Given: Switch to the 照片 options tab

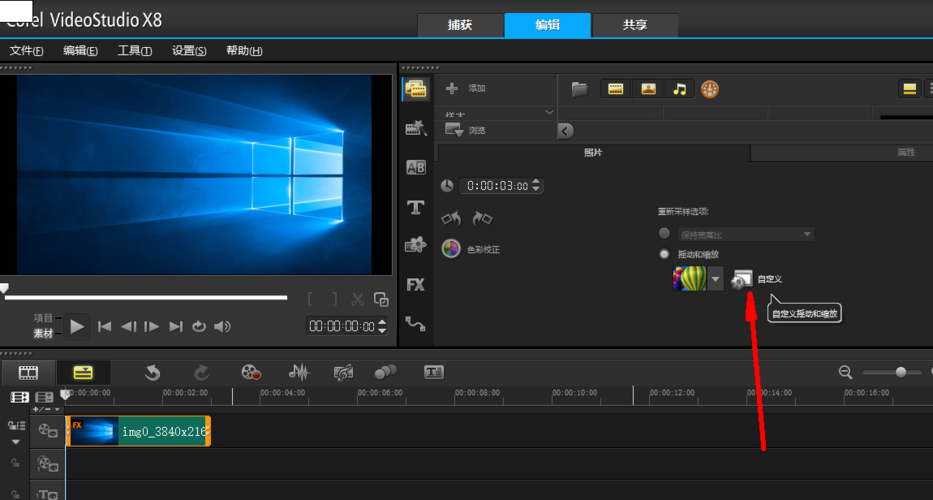Looking at the screenshot, I should [x=593, y=152].
